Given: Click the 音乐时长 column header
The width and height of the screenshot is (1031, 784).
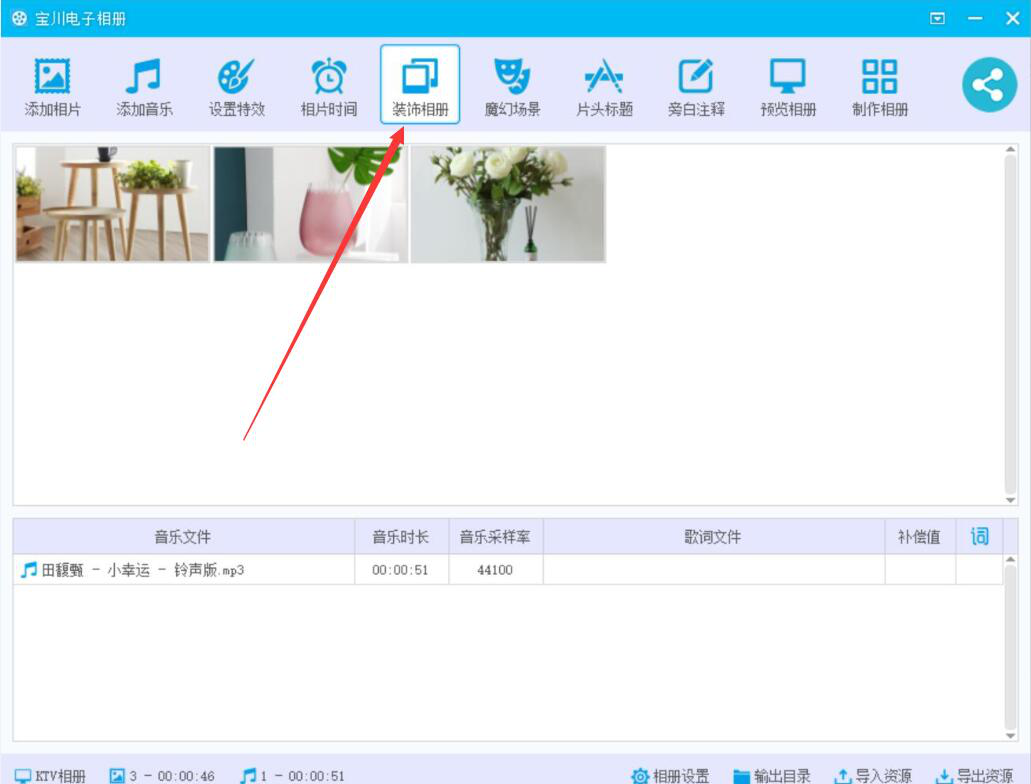Looking at the screenshot, I should coord(401,537).
